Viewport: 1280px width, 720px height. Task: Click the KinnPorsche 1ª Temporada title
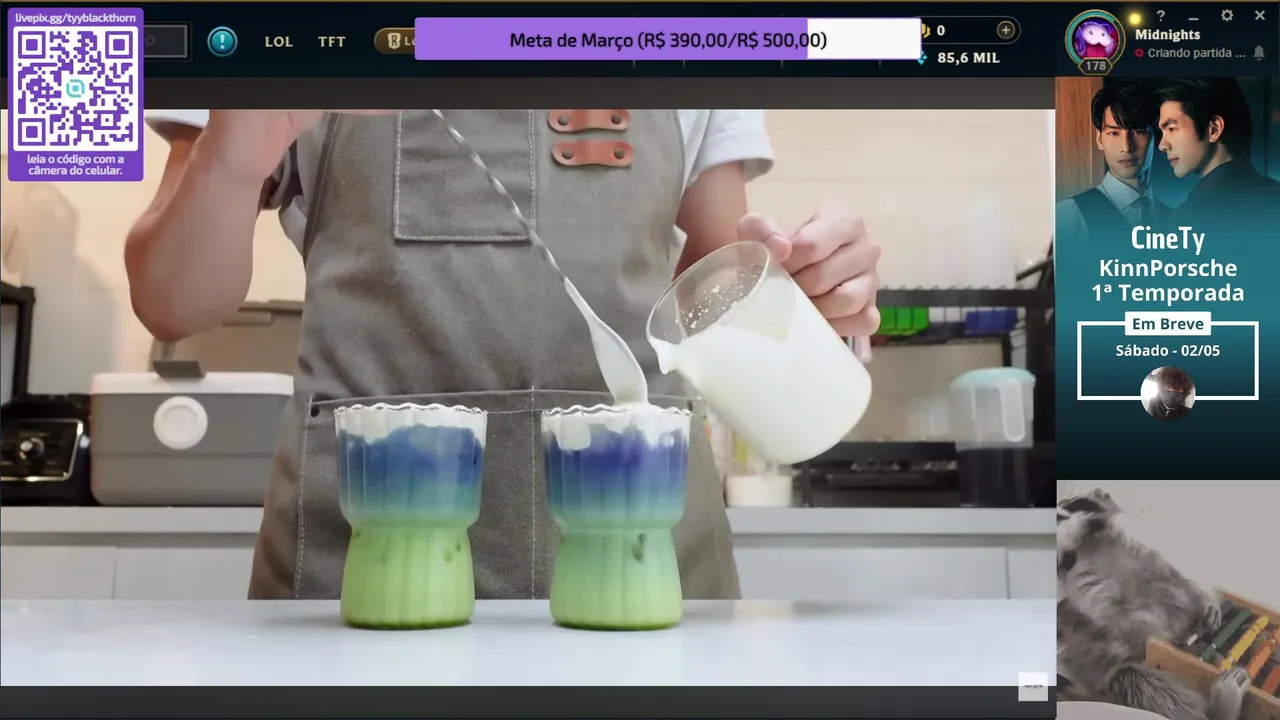(1168, 280)
